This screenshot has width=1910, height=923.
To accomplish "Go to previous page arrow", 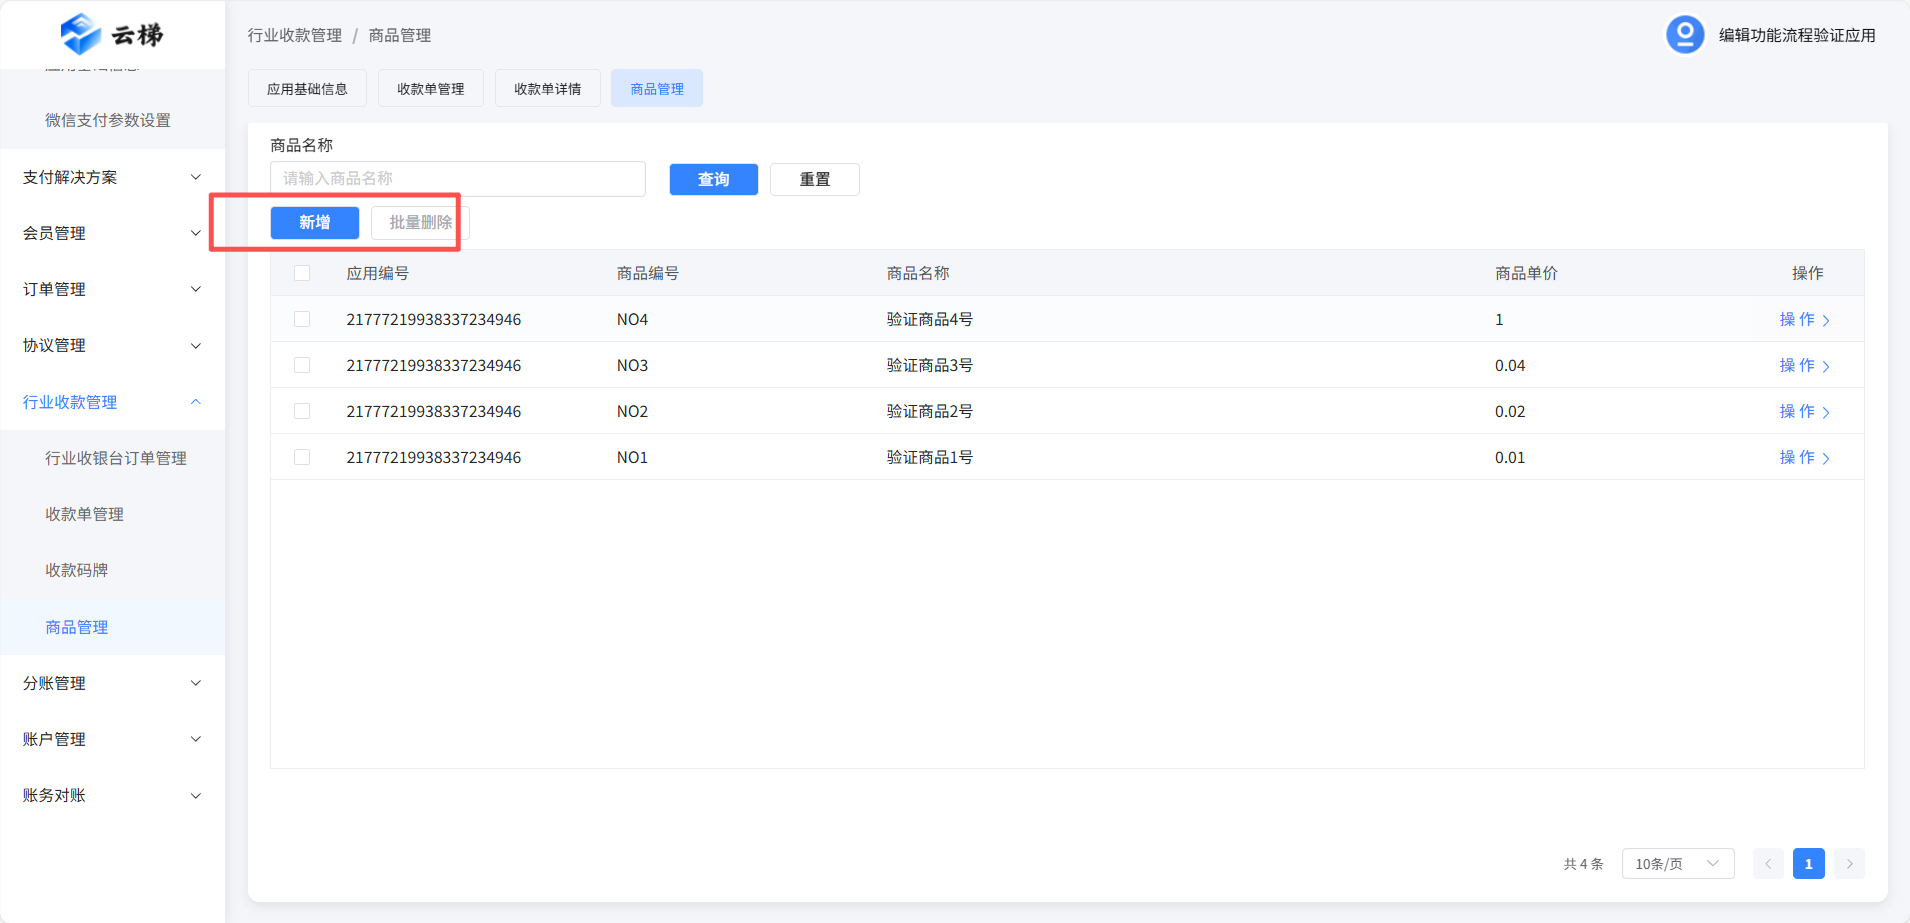I will 1768,864.
